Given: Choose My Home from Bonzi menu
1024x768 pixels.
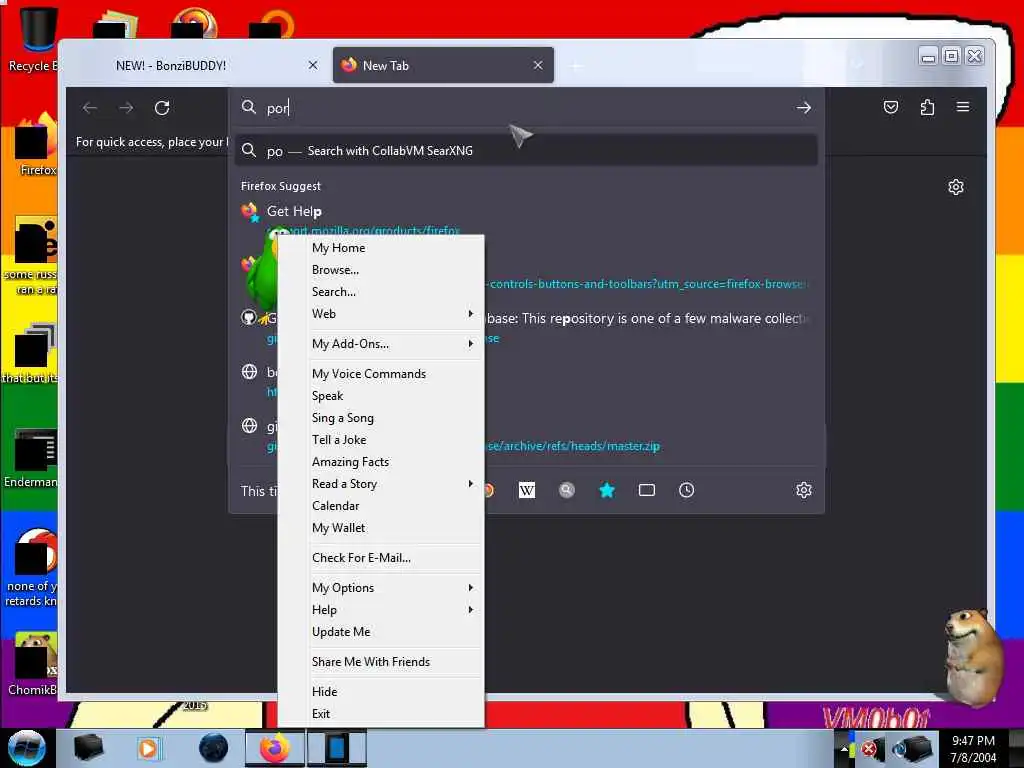Looking at the screenshot, I should (381, 248).
